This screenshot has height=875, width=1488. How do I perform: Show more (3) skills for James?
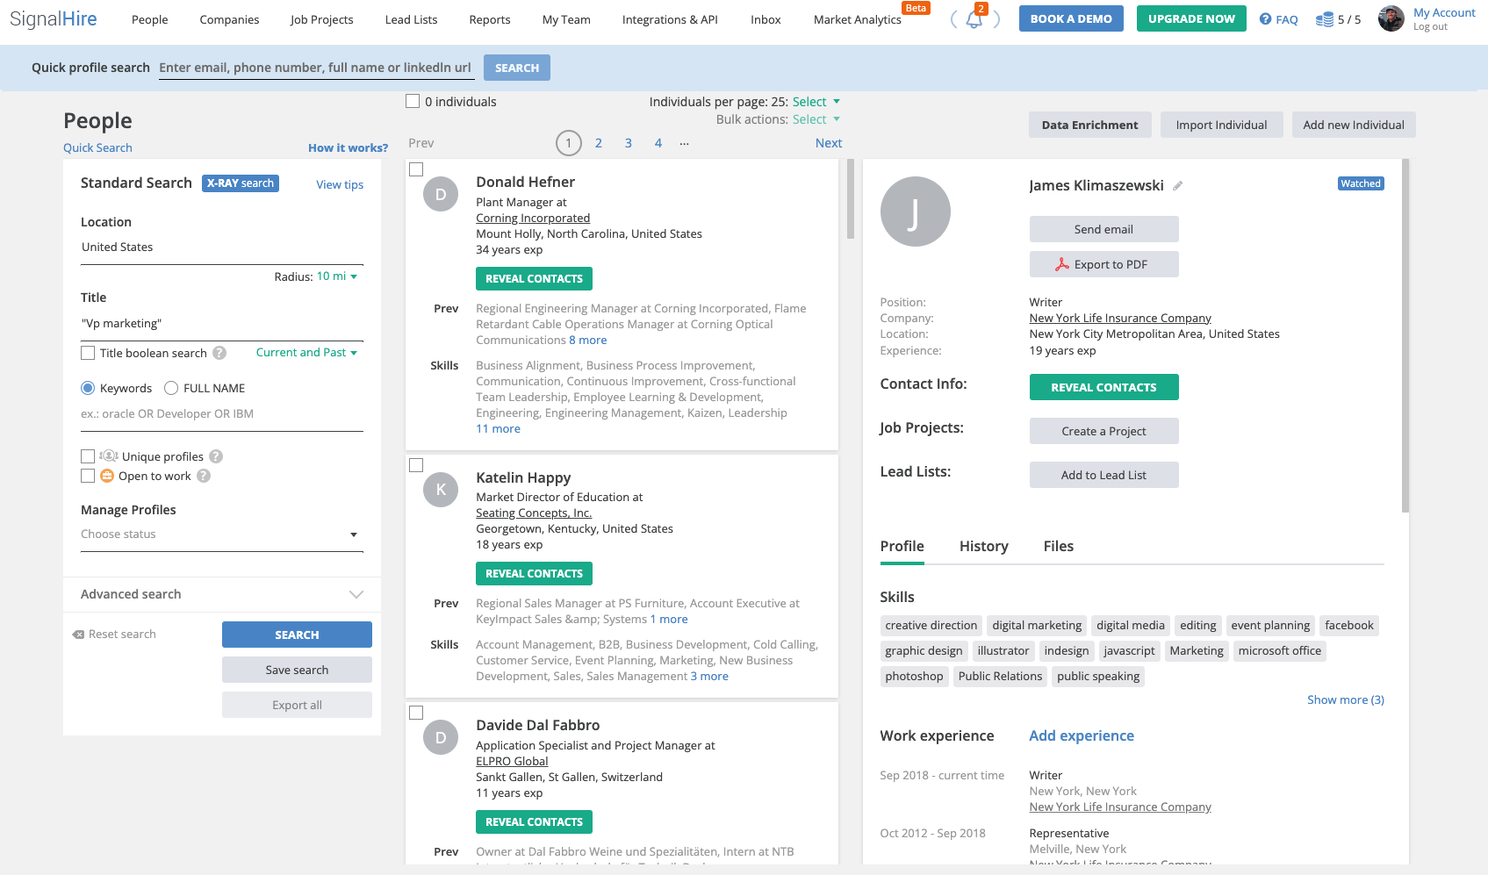[x=1345, y=700]
